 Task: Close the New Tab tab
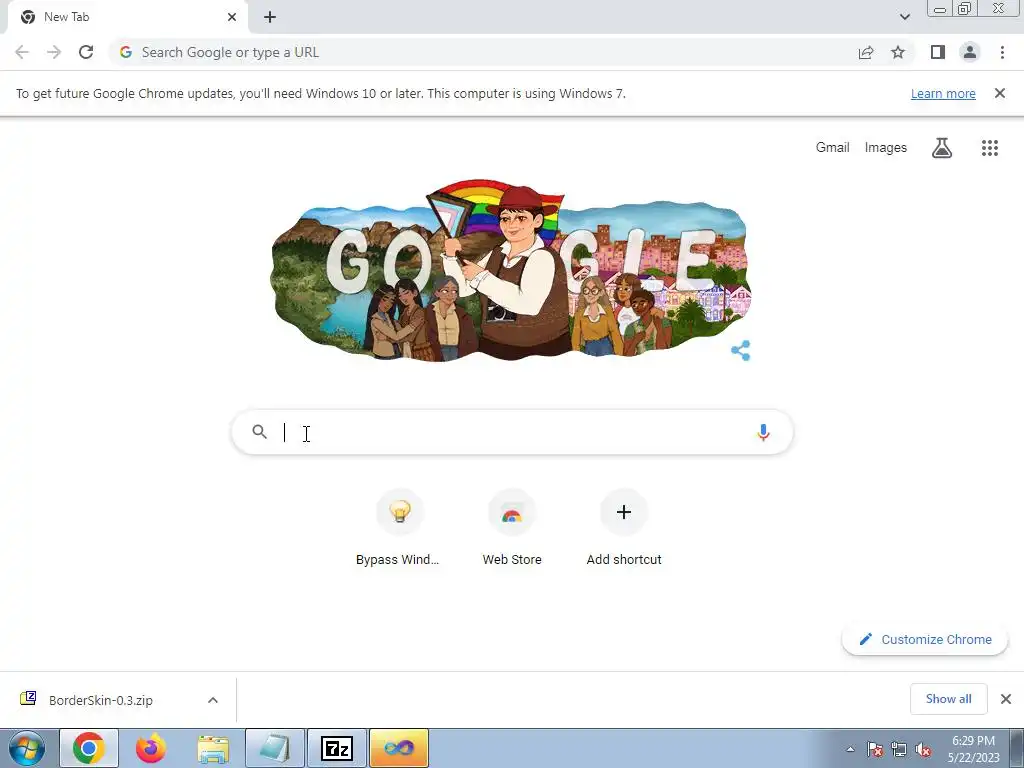(232, 17)
